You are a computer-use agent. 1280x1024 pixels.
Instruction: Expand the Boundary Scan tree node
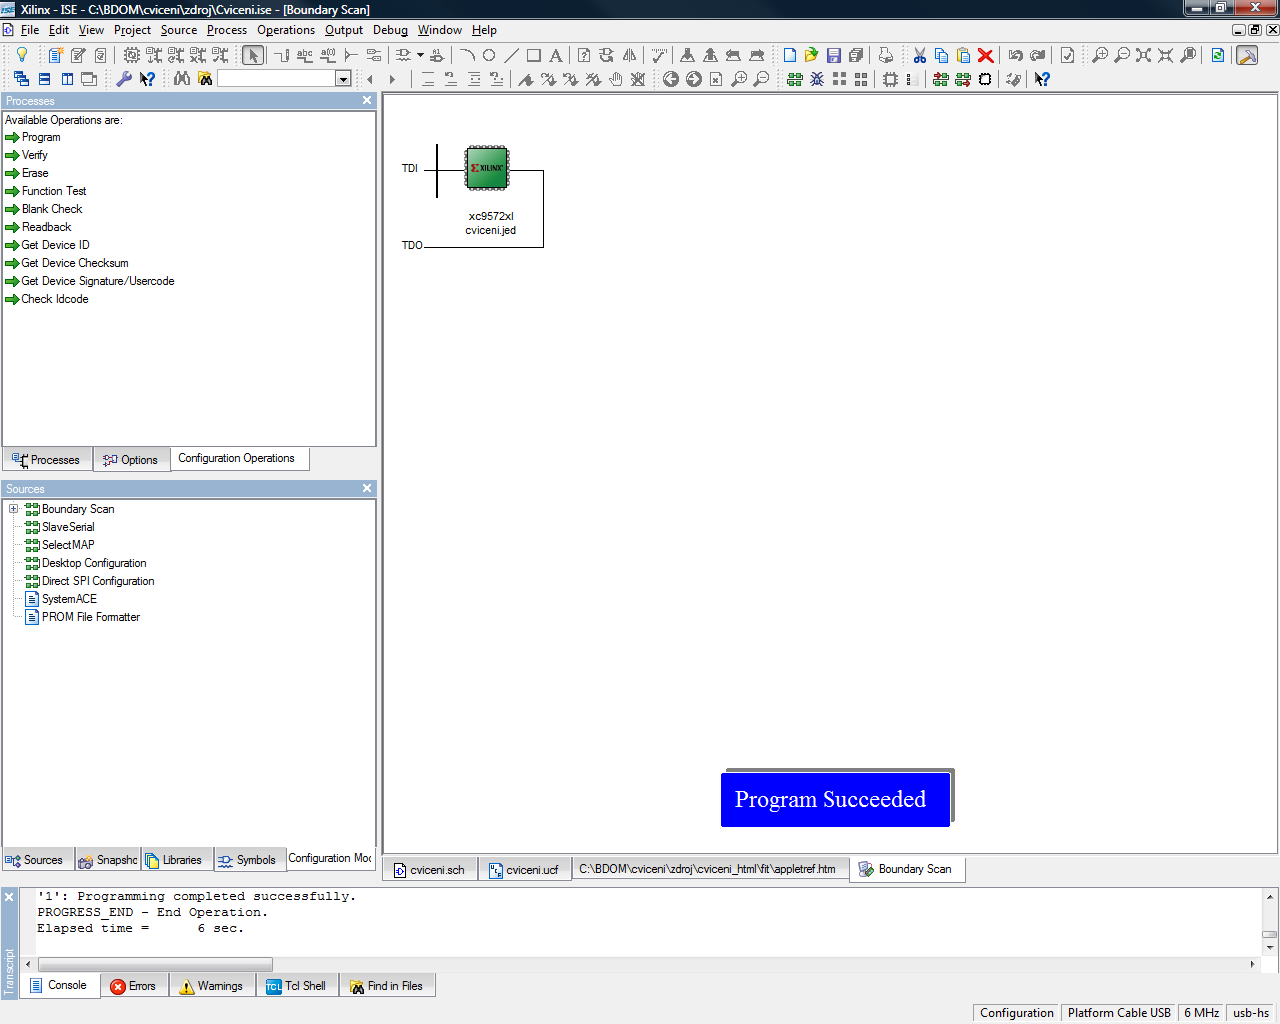pyautogui.click(x=14, y=509)
